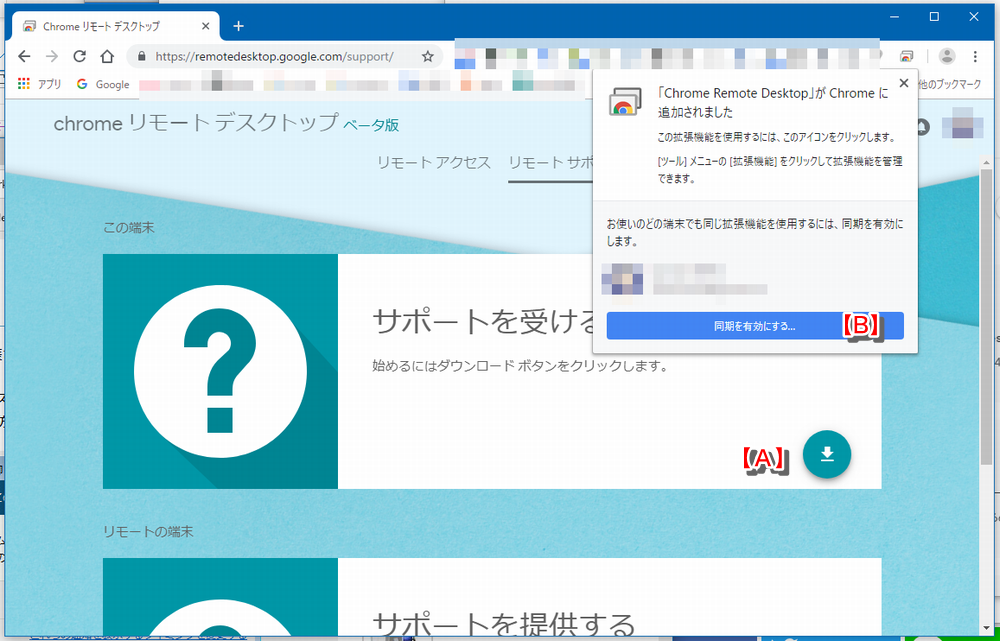Open the Google bookmark

pos(103,84)
